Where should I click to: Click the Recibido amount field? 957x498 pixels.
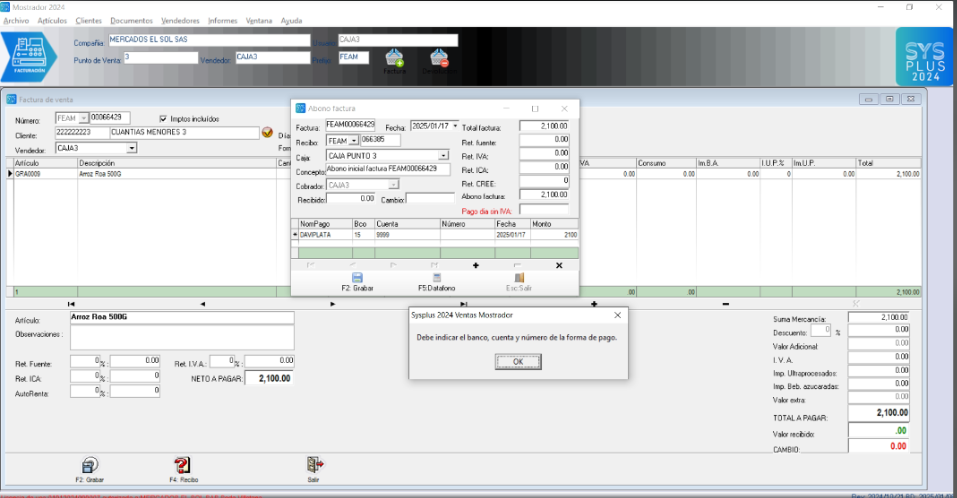[x=351, y=199]
